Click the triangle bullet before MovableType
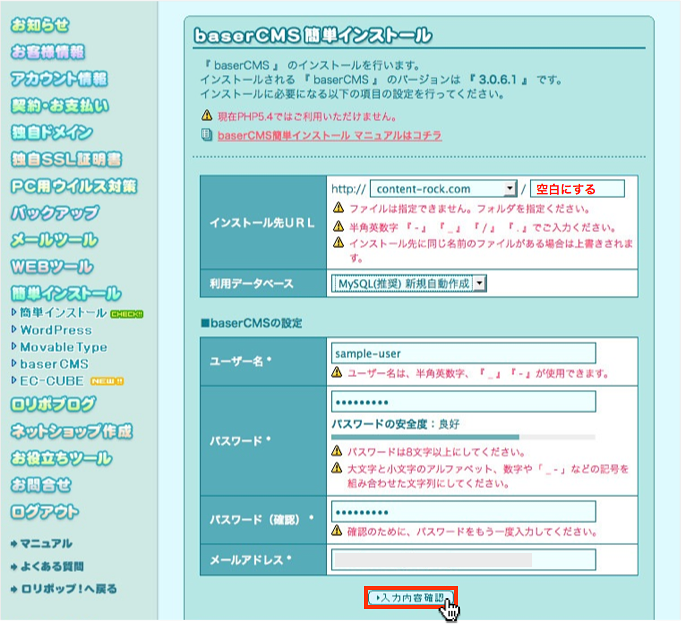Image resolution: width=681 pixels, height=624 pixels. [x=14, y=347]
